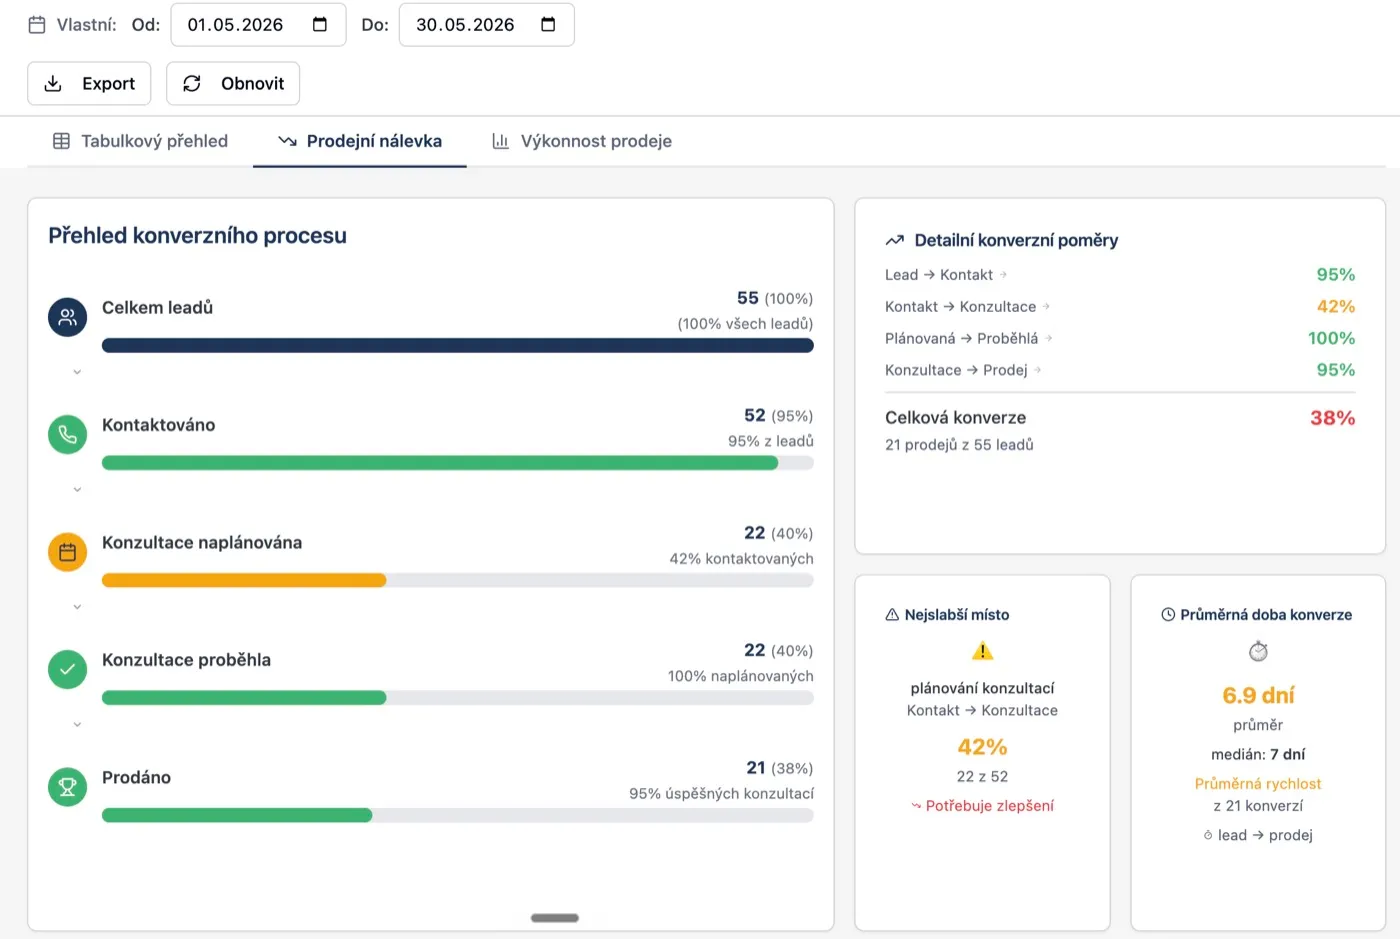
Task: Select the Prodejní nálevka tab
Action: (360, 141)
